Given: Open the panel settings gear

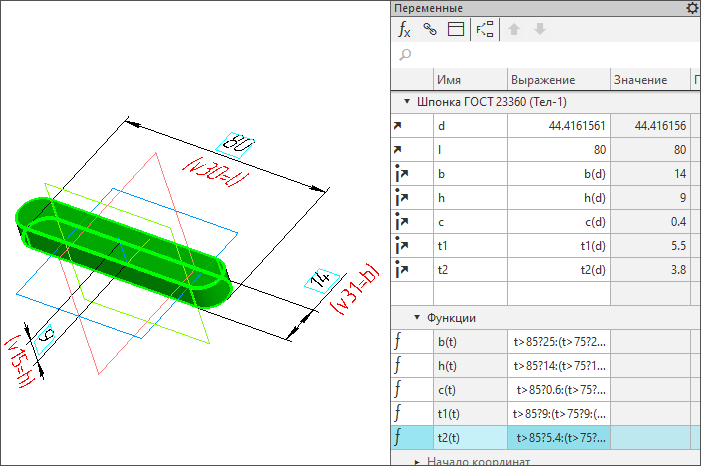Looking at the screenshot, I should click(x=692, y=8).
